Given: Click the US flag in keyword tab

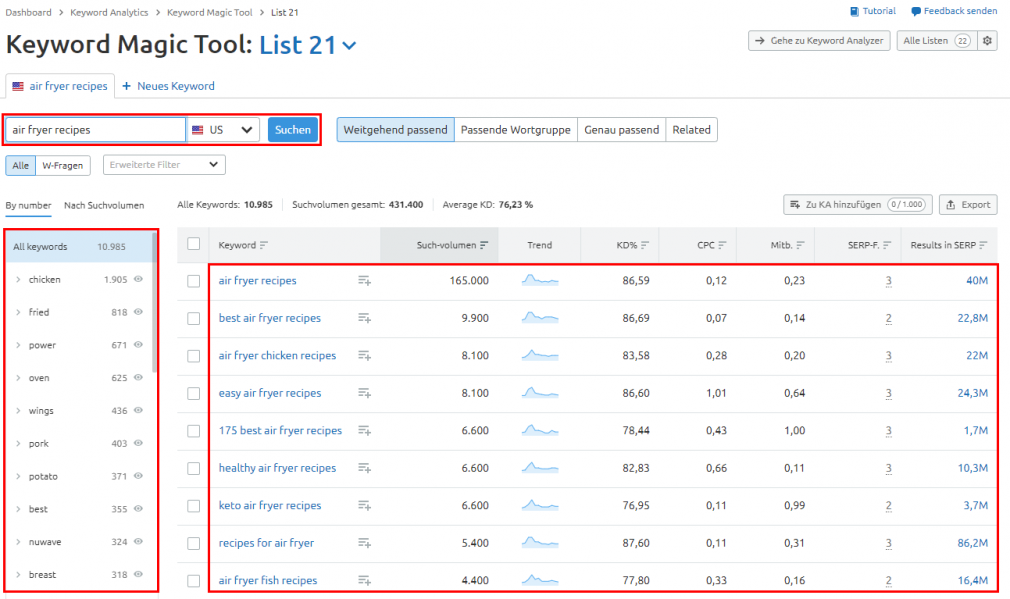Looking at the screenshot, I should coord(18,86).
